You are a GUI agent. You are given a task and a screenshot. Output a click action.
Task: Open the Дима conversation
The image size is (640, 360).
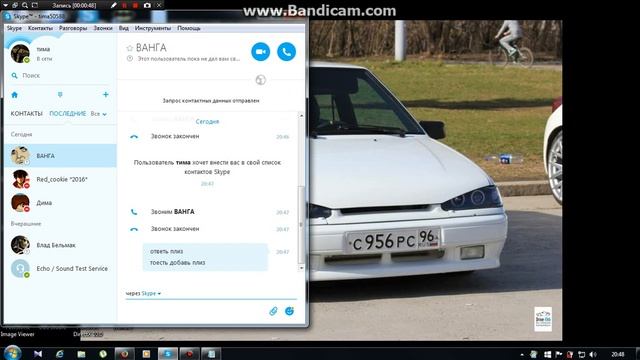coord(60,203)
